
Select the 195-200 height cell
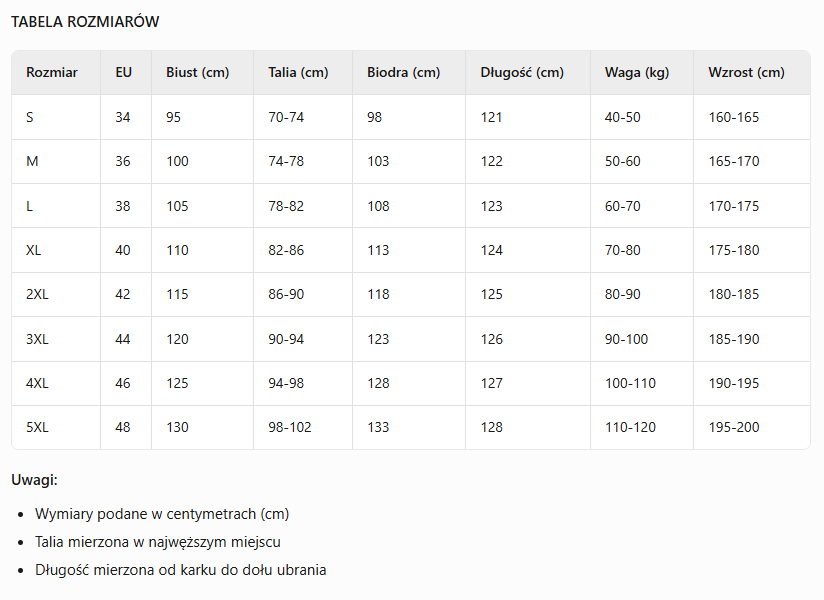(x=734, y=427)
